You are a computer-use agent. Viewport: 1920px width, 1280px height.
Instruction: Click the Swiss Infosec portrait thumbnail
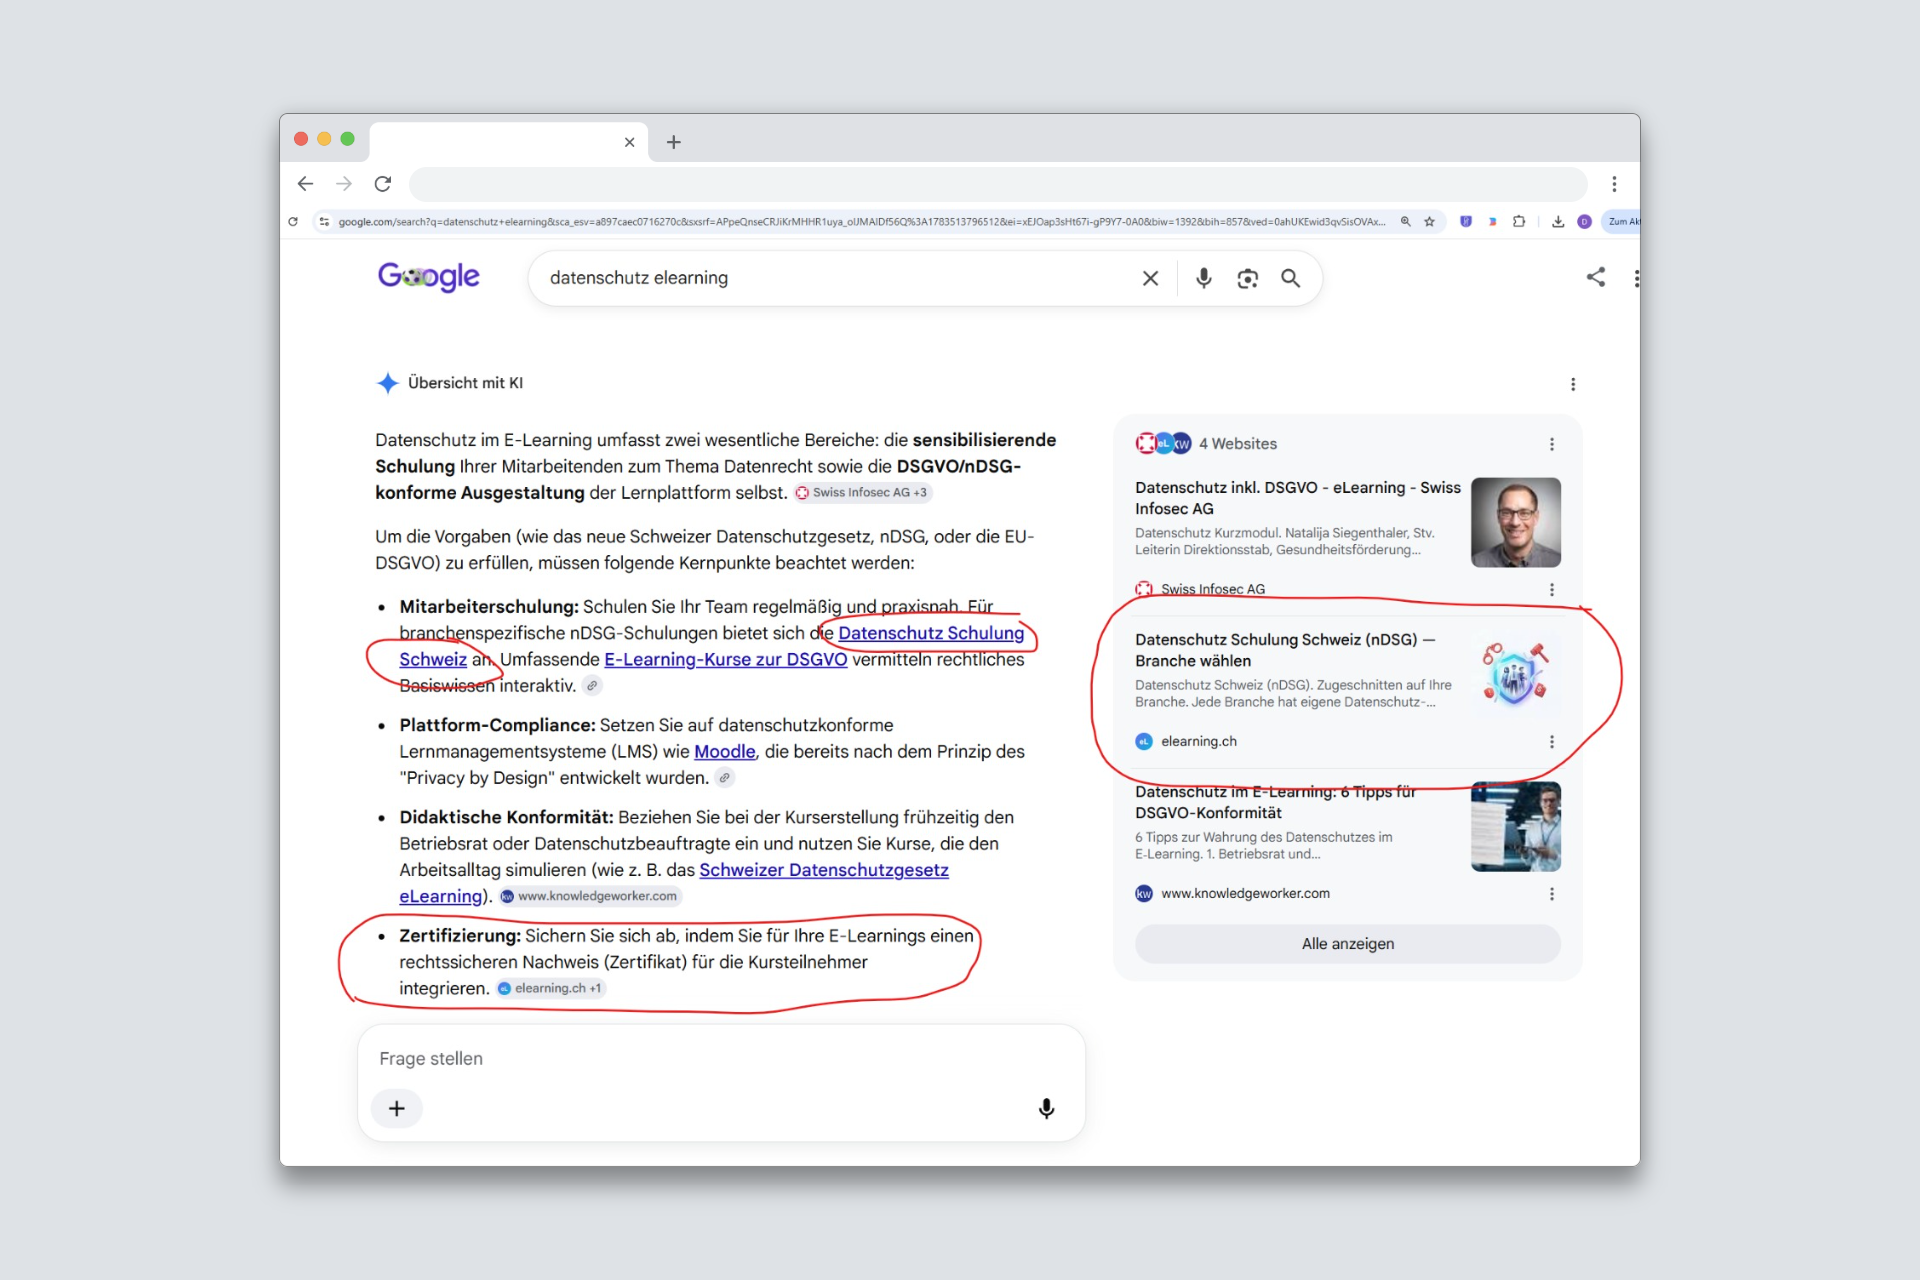[x=1515, y=522]
